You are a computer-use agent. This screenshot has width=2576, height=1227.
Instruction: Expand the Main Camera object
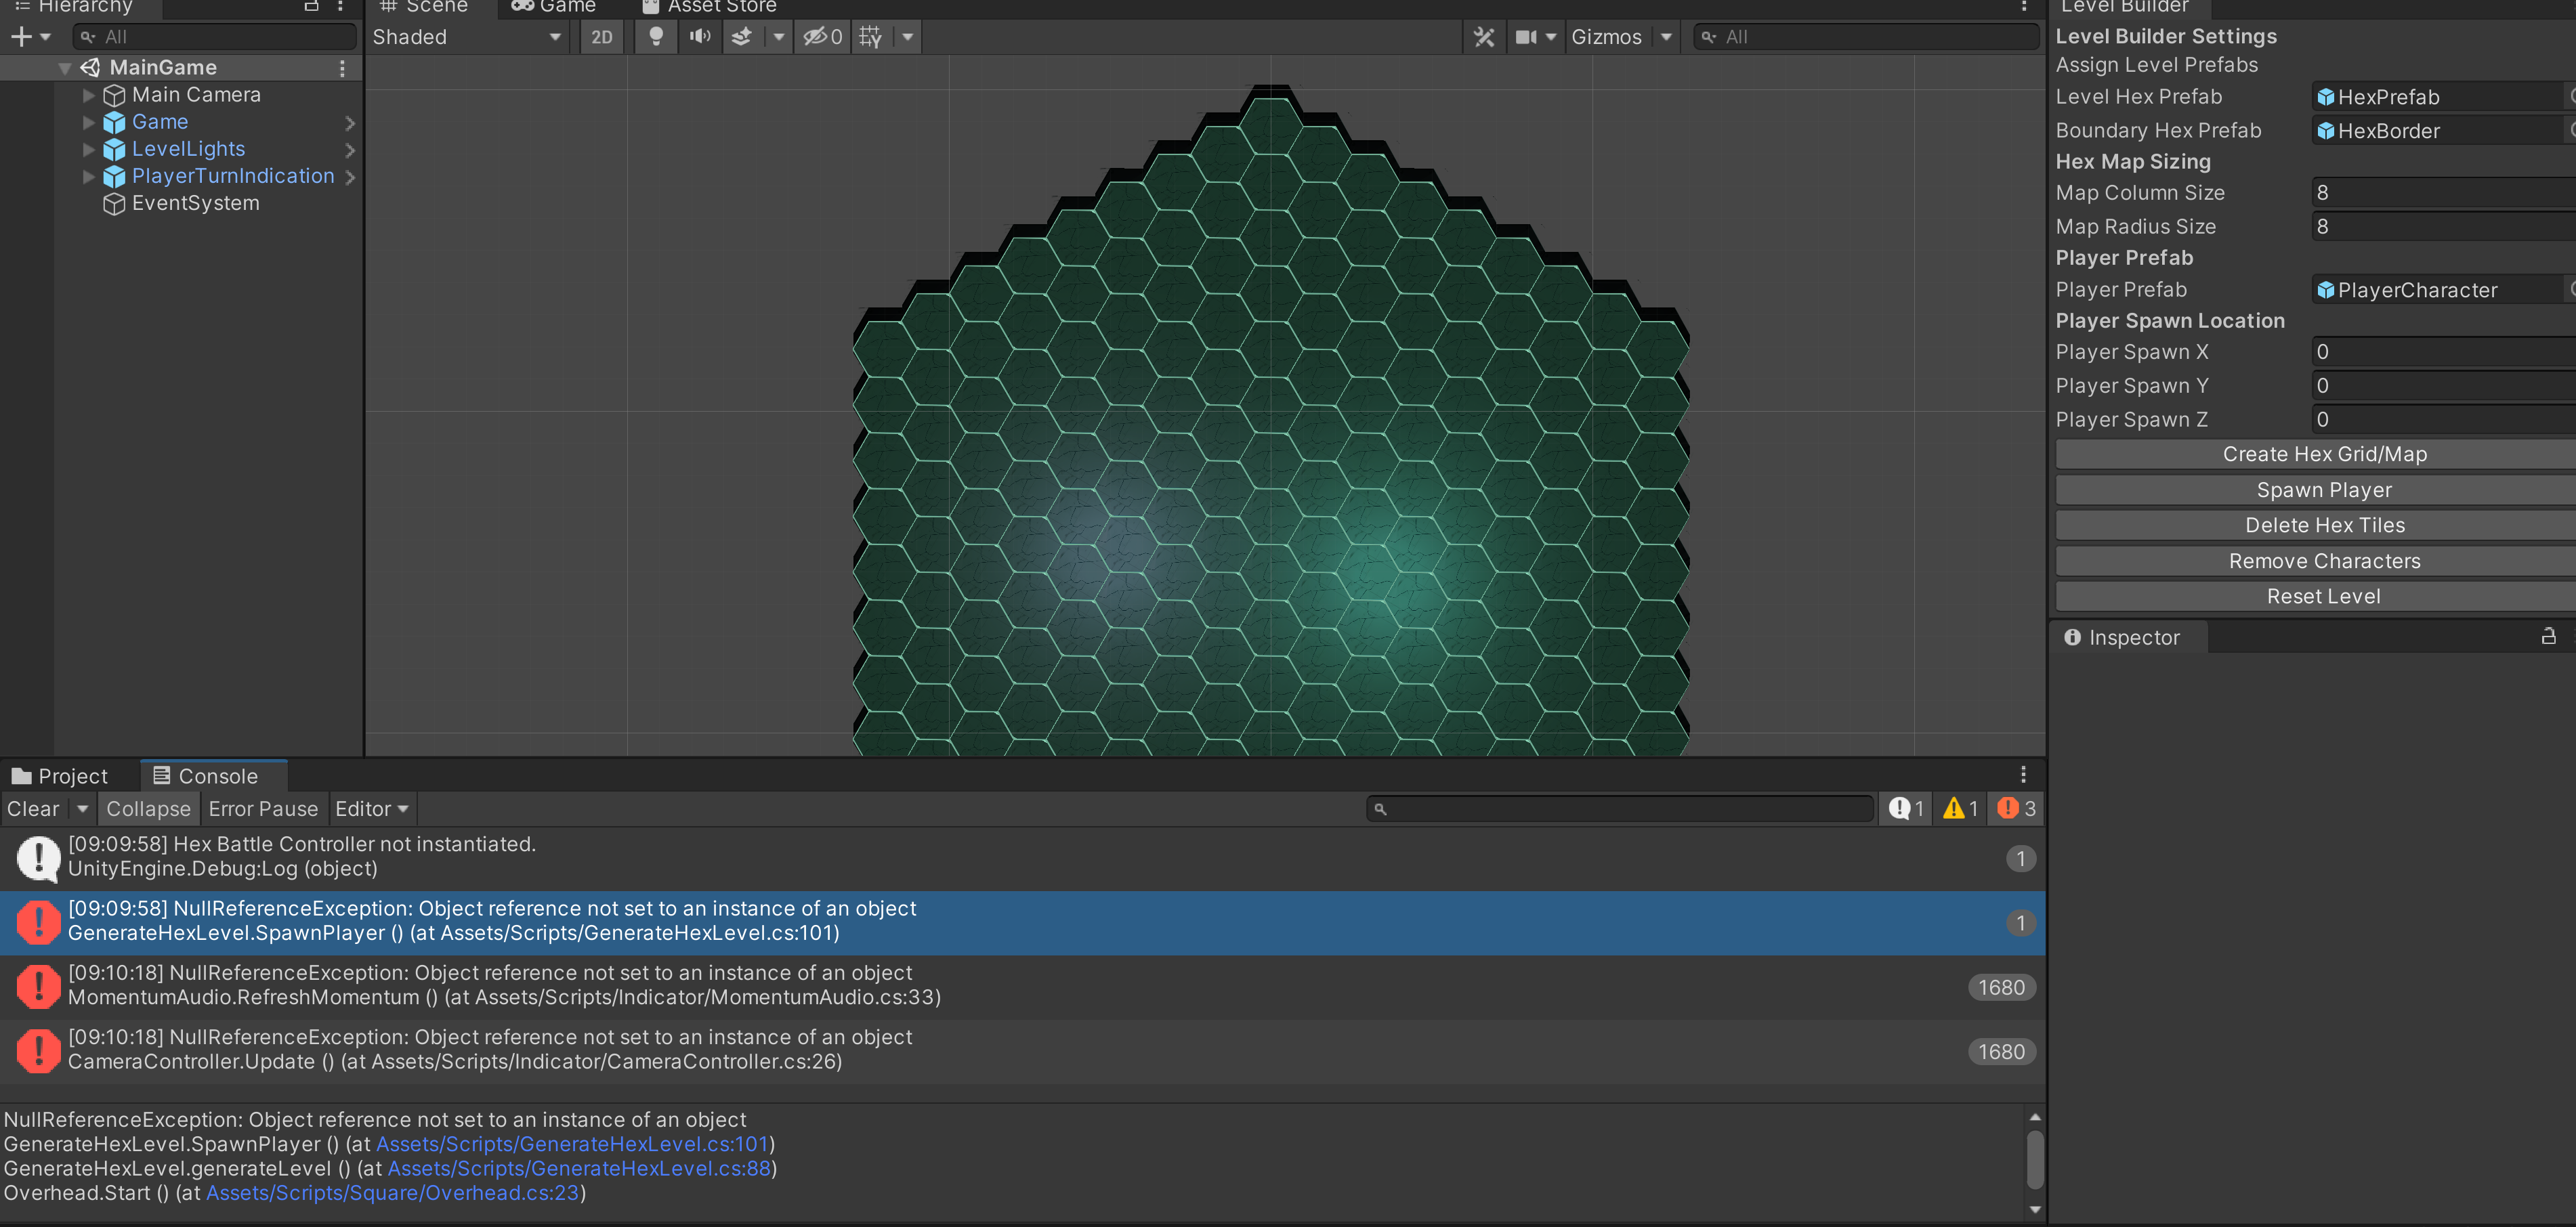coord(88,95)
